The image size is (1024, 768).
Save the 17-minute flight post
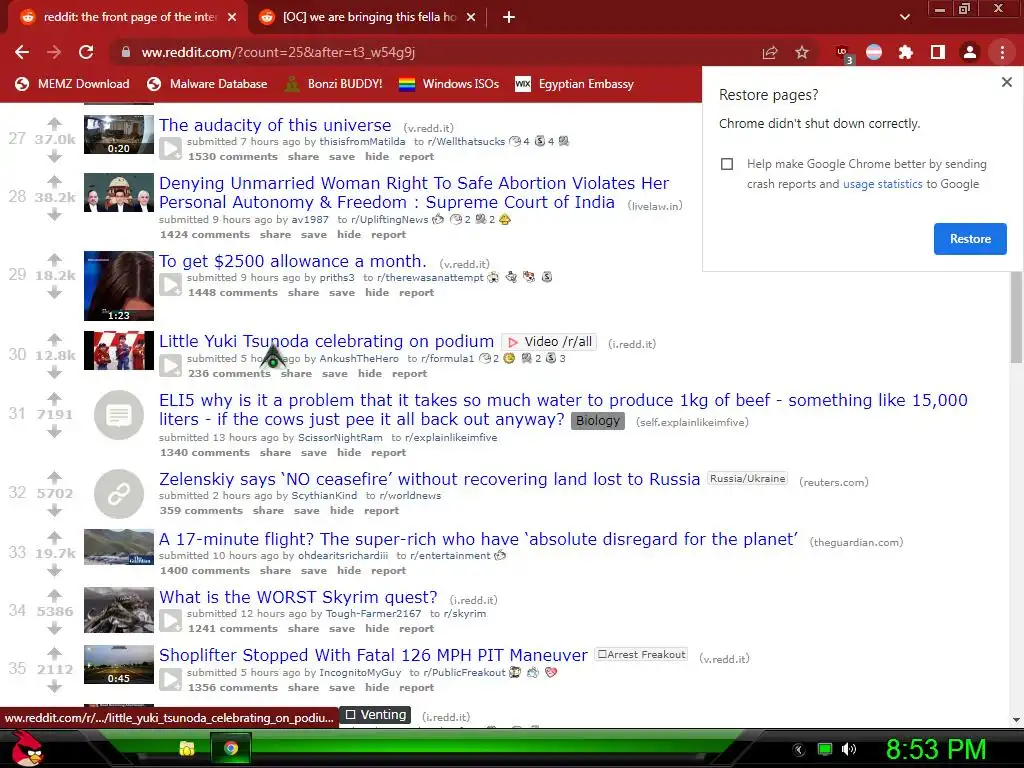[313, 570]
